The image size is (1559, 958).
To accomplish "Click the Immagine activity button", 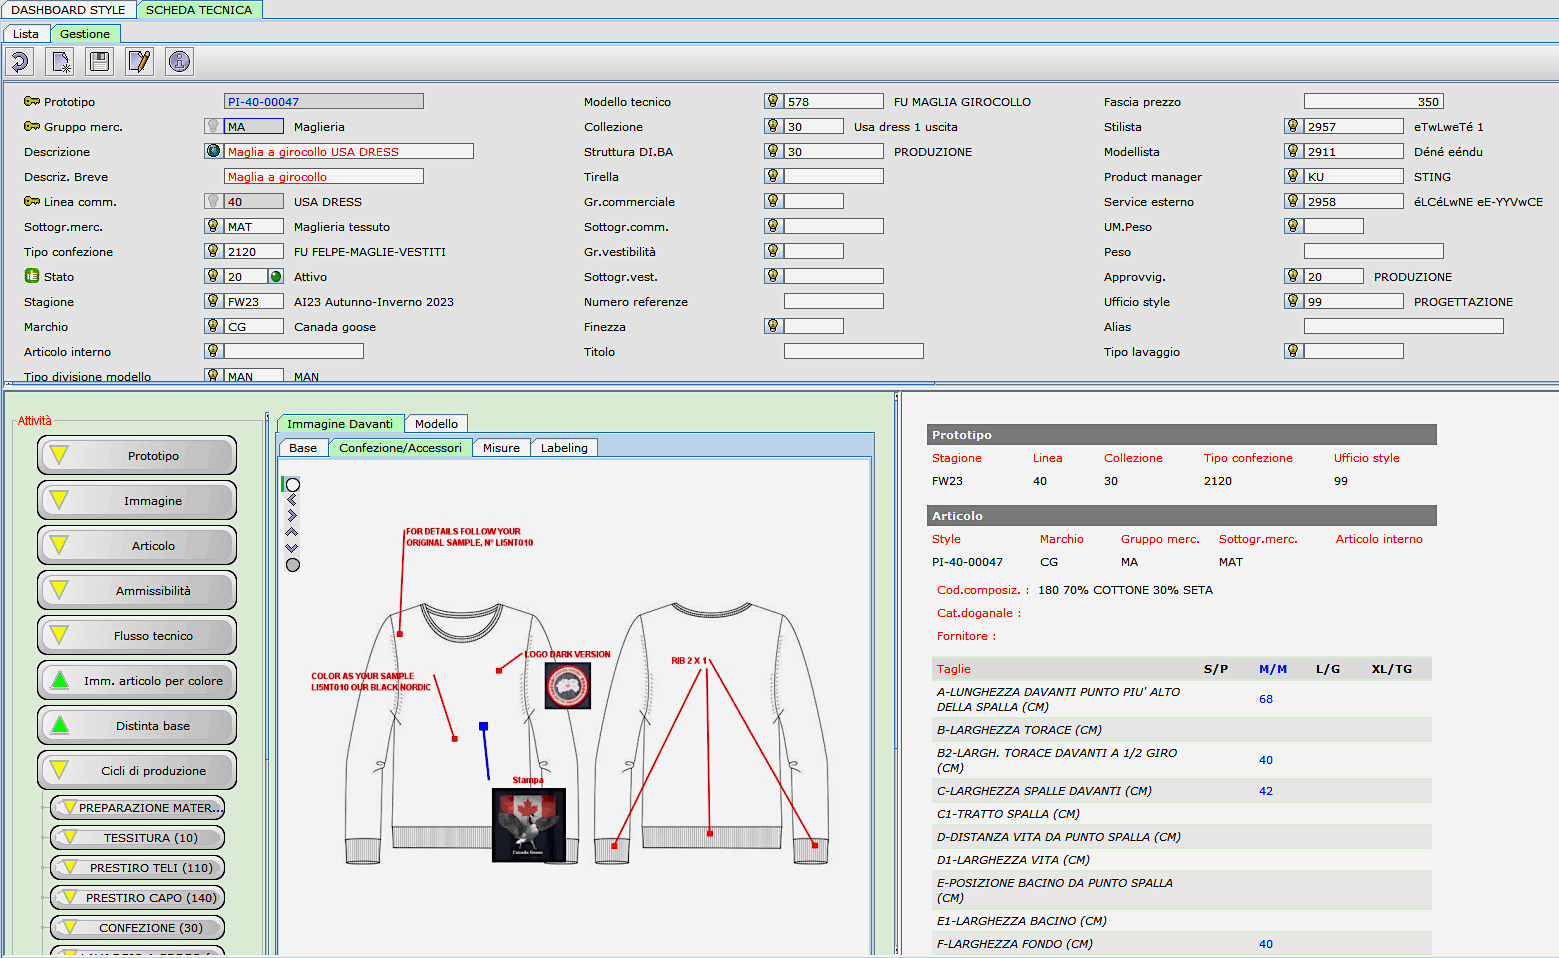I will click(x=137, y=500).
